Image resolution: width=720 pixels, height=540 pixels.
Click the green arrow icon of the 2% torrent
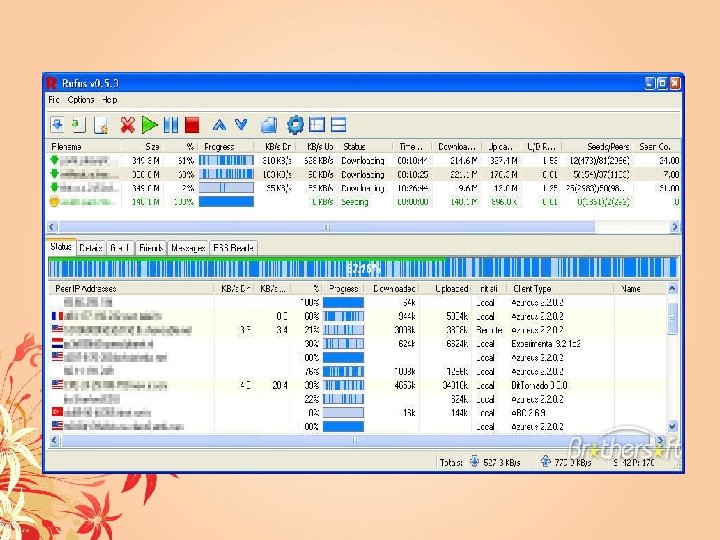coord(55,187)
